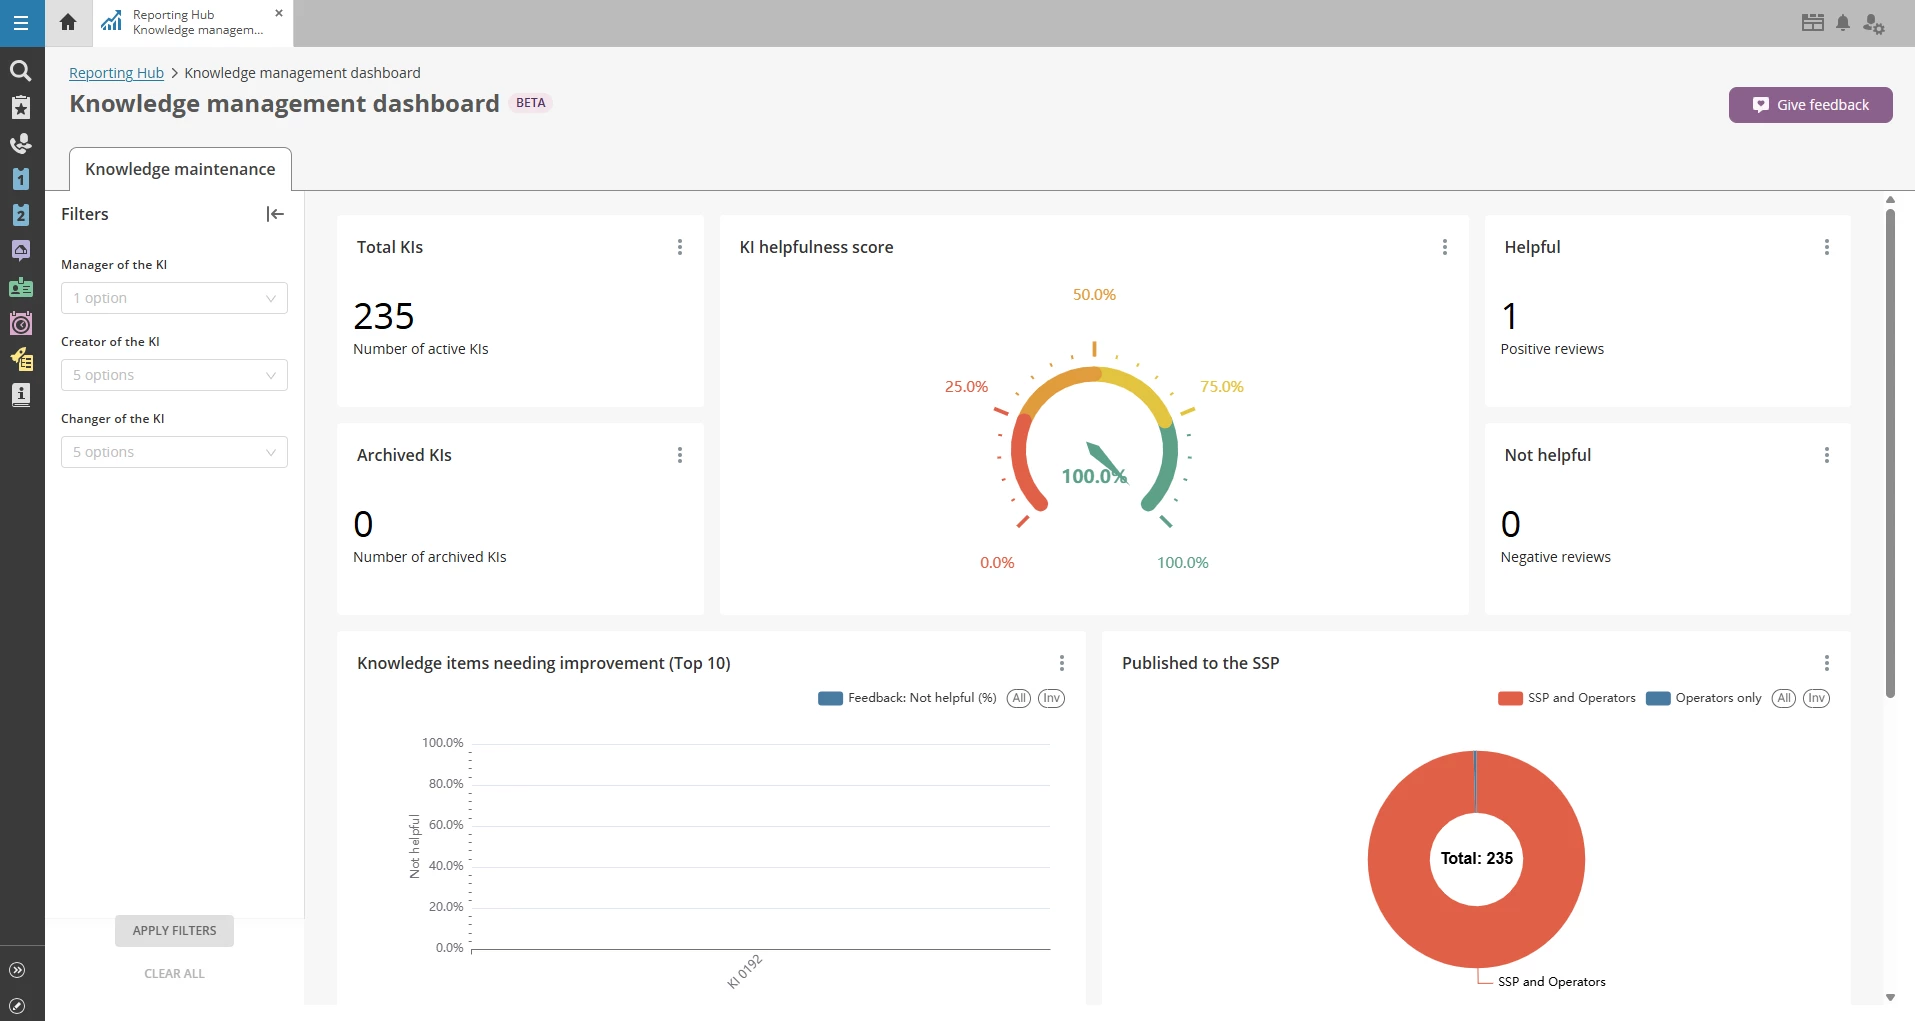
Task: Open the user settings icon
Action: tap(1874, 24)
